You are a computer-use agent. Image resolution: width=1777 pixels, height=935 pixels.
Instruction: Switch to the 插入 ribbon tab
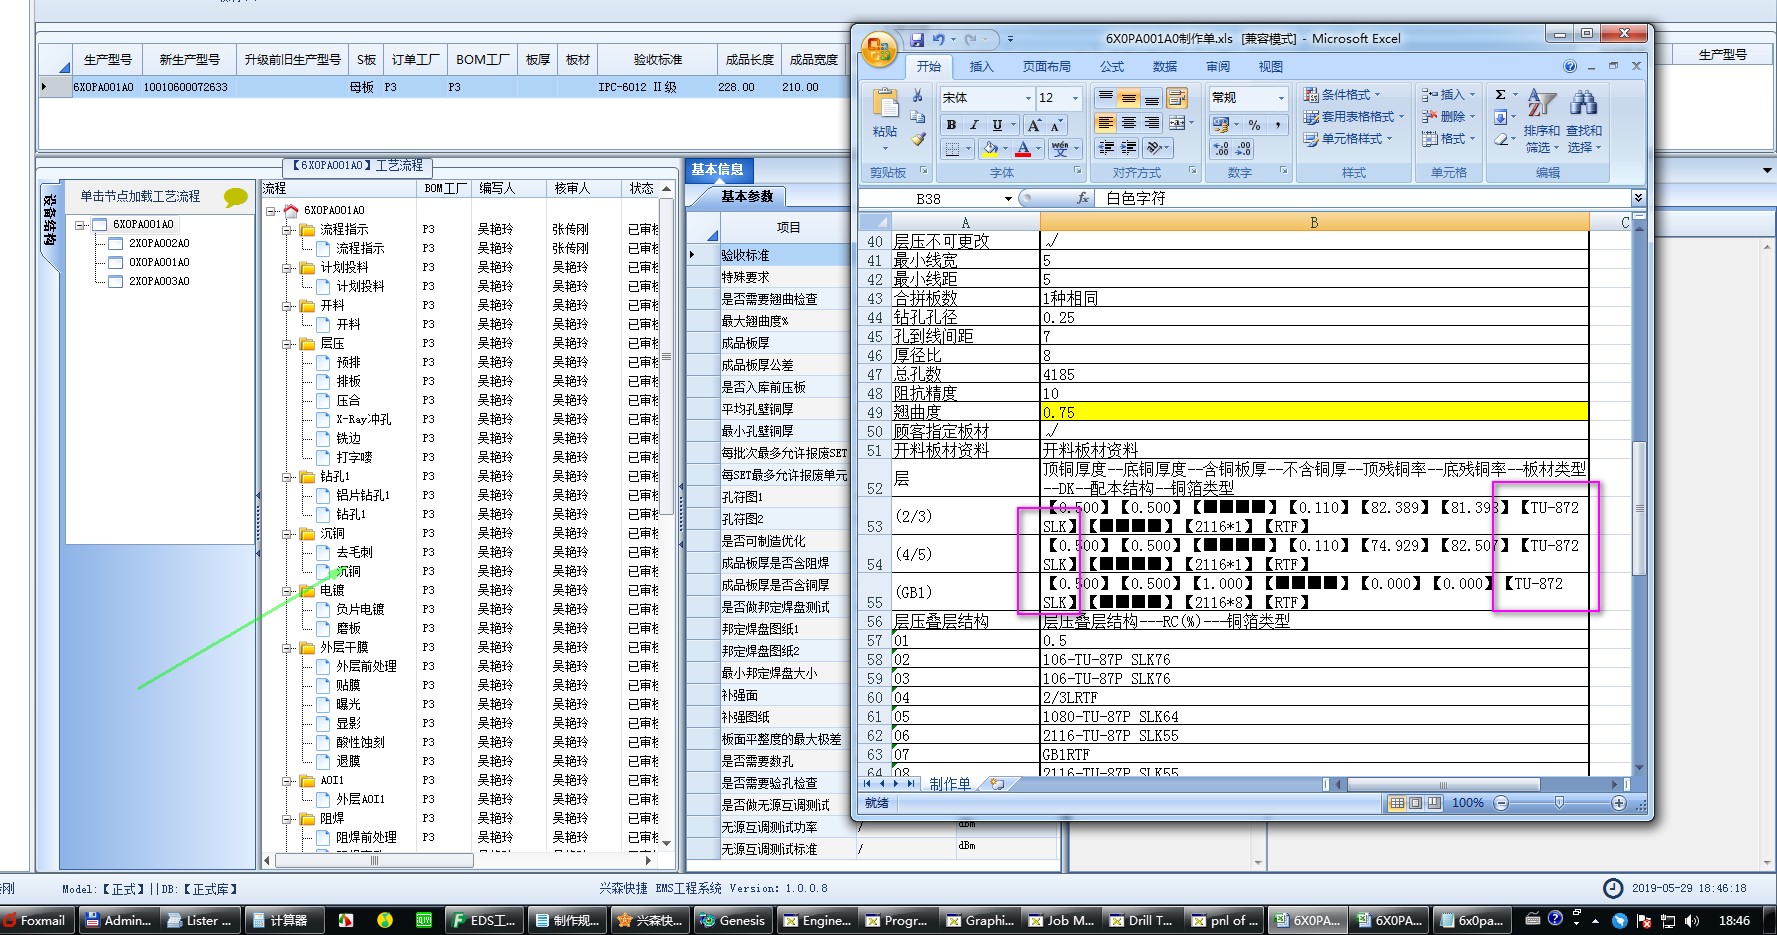[981, 67]
